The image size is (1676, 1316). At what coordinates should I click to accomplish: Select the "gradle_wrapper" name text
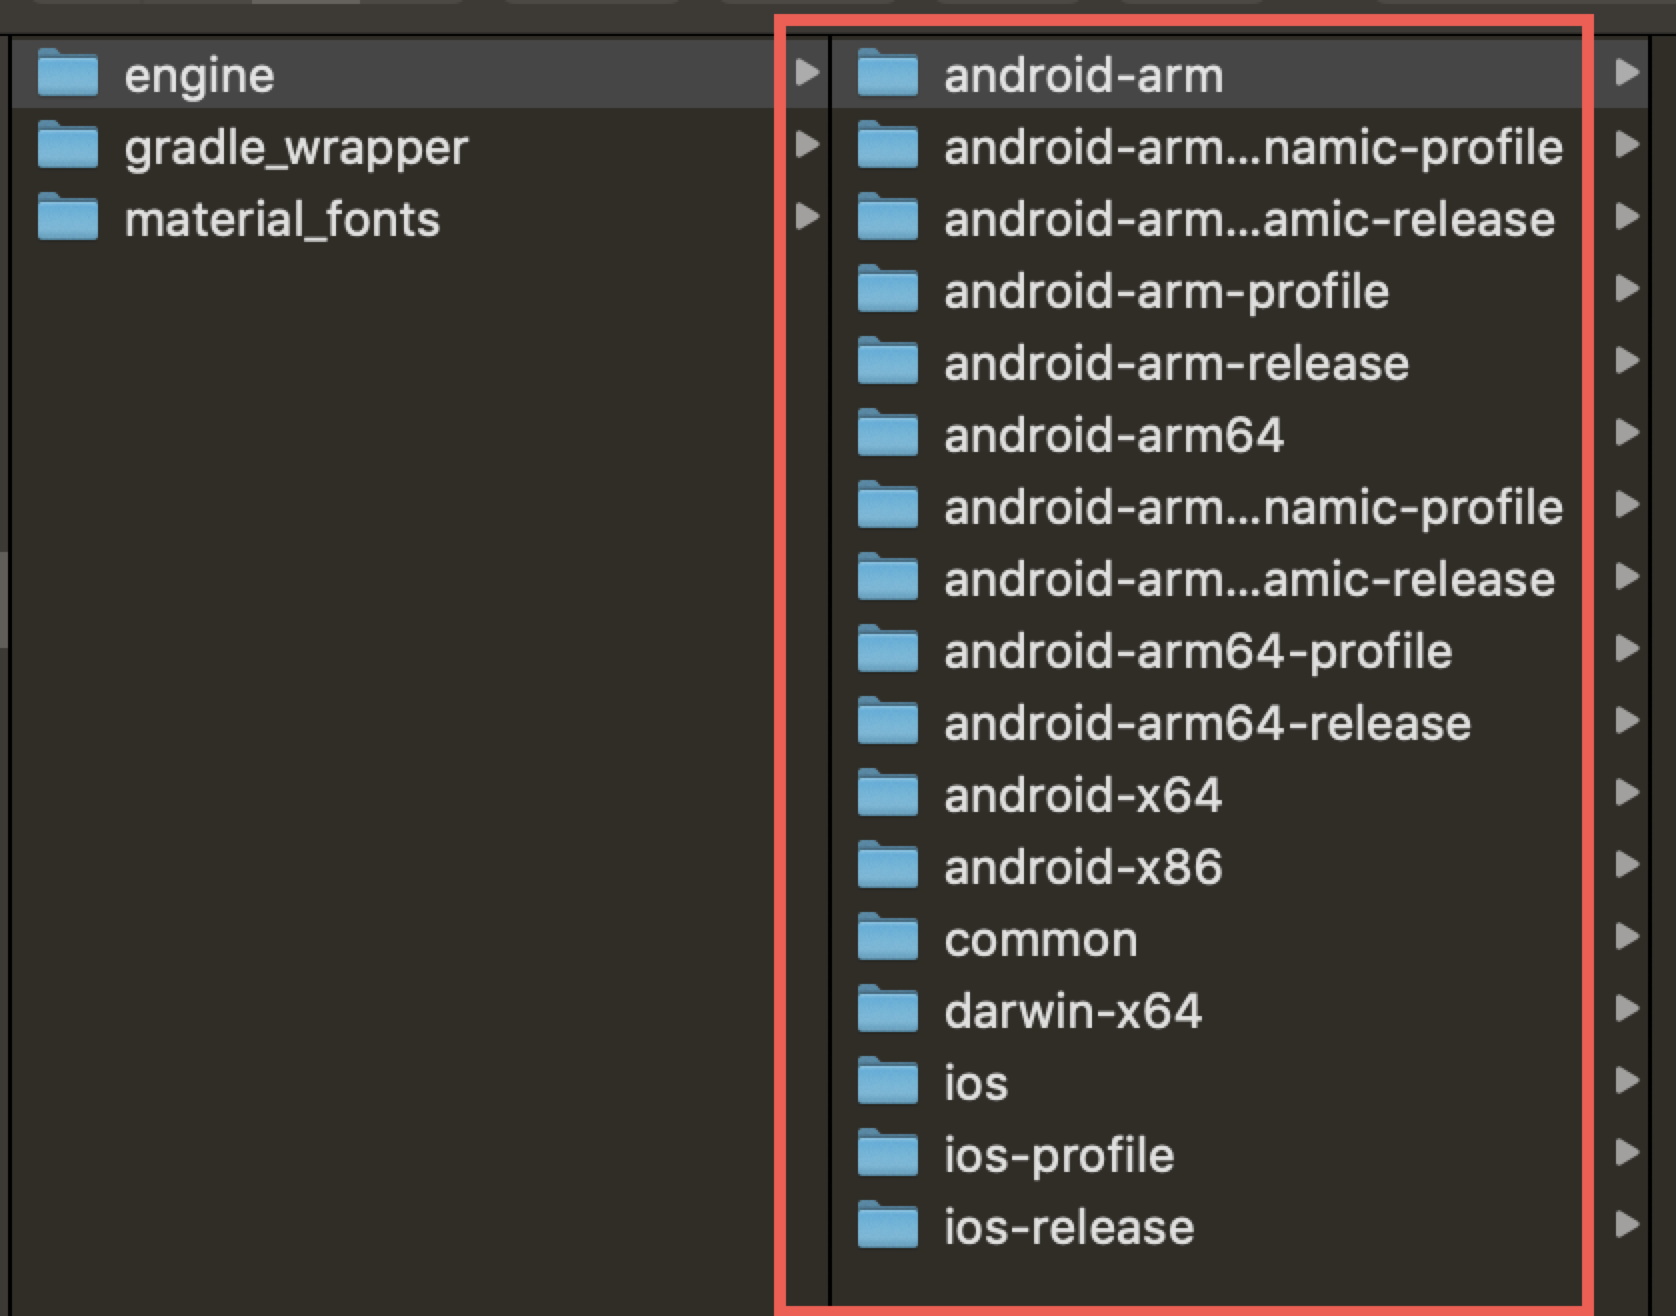click(x=296, y=149)
